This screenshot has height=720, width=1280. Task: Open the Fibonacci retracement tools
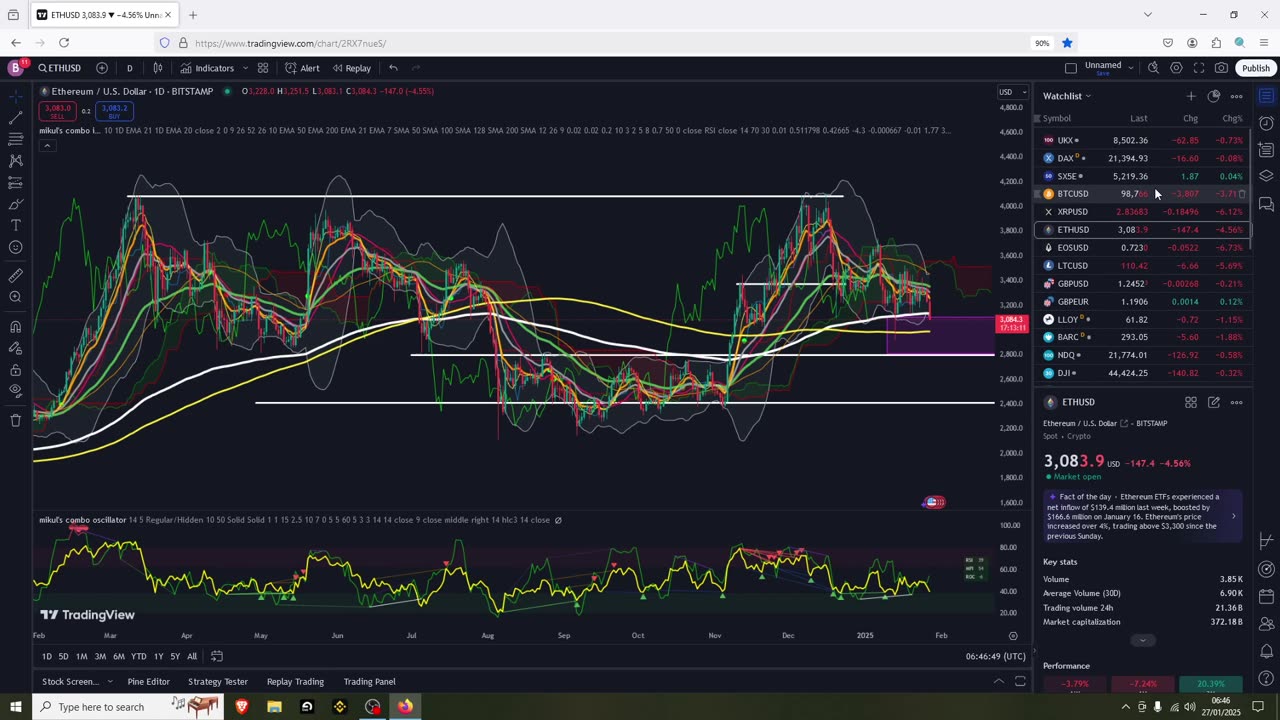pyautogui.click(x=15, y=139)
